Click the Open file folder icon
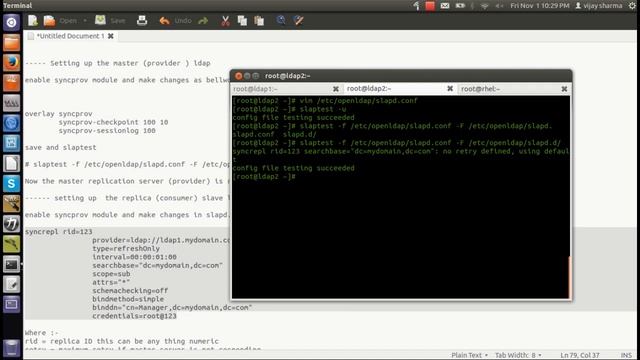Image resolution: width=640 pixels, height=360 pixels. coord(49,20)
